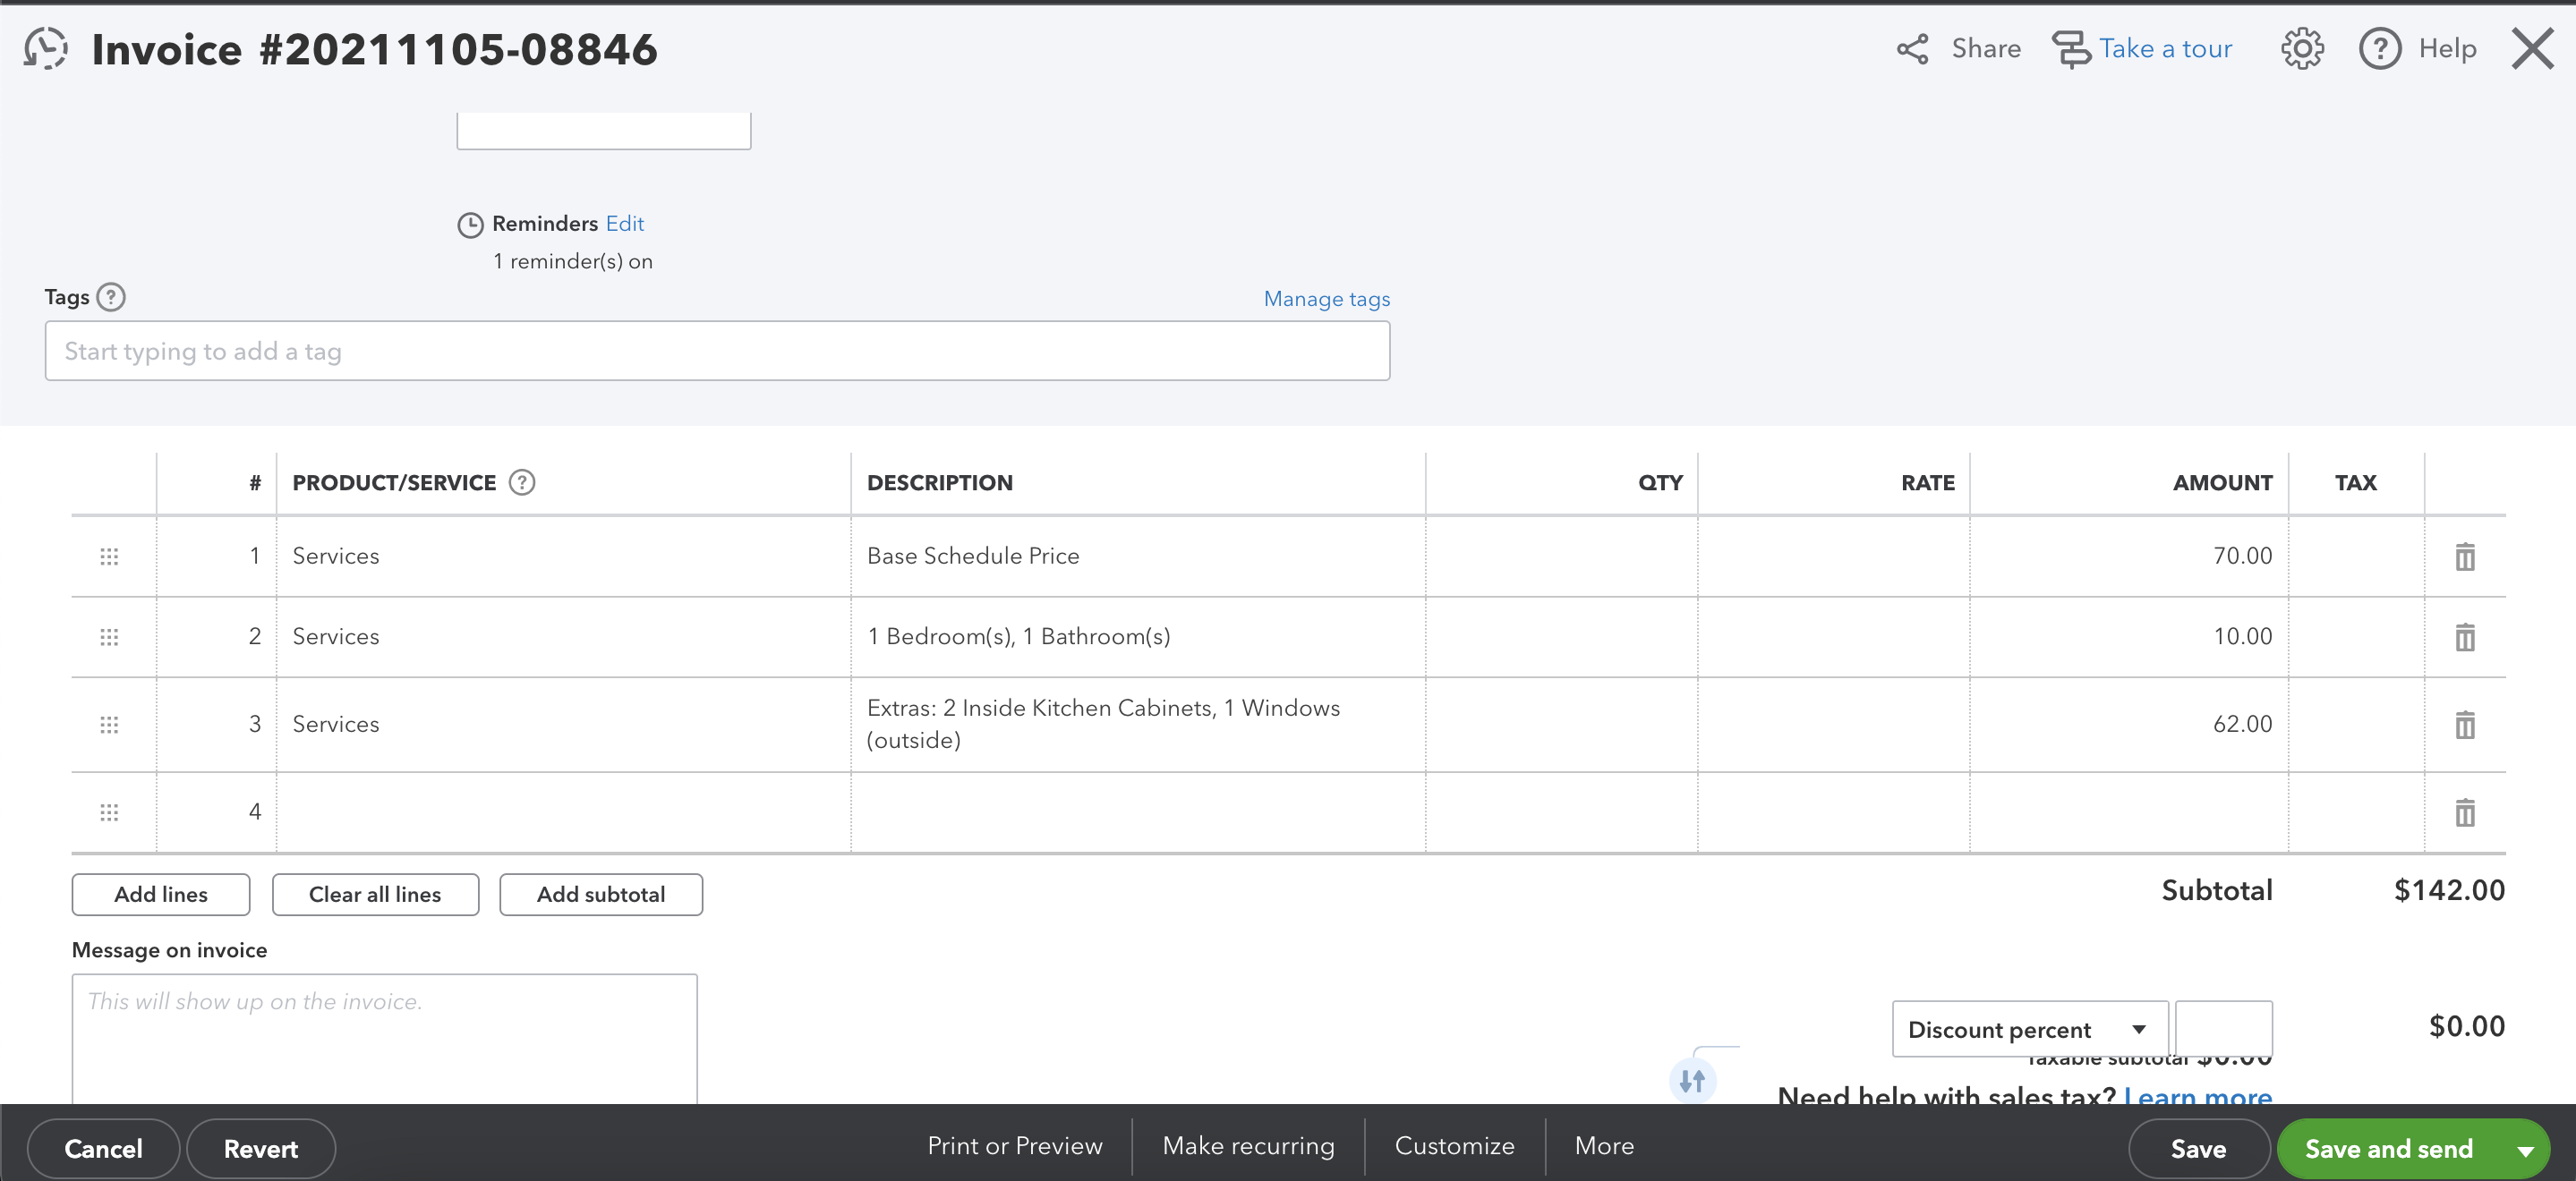This screenshot has width=2576, height=1181.
Task: Click the Share icon
Action: [1912, 49]
